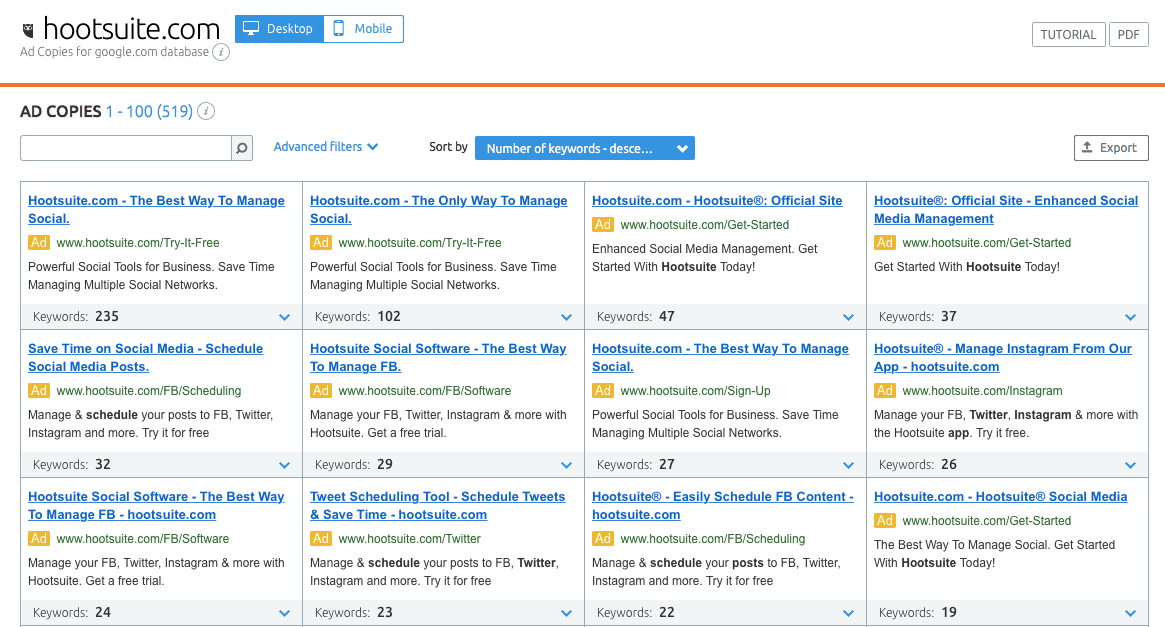Open 'Manage Instagram From Our App' ad link

pyautogui.click(x=1003, y=357)
